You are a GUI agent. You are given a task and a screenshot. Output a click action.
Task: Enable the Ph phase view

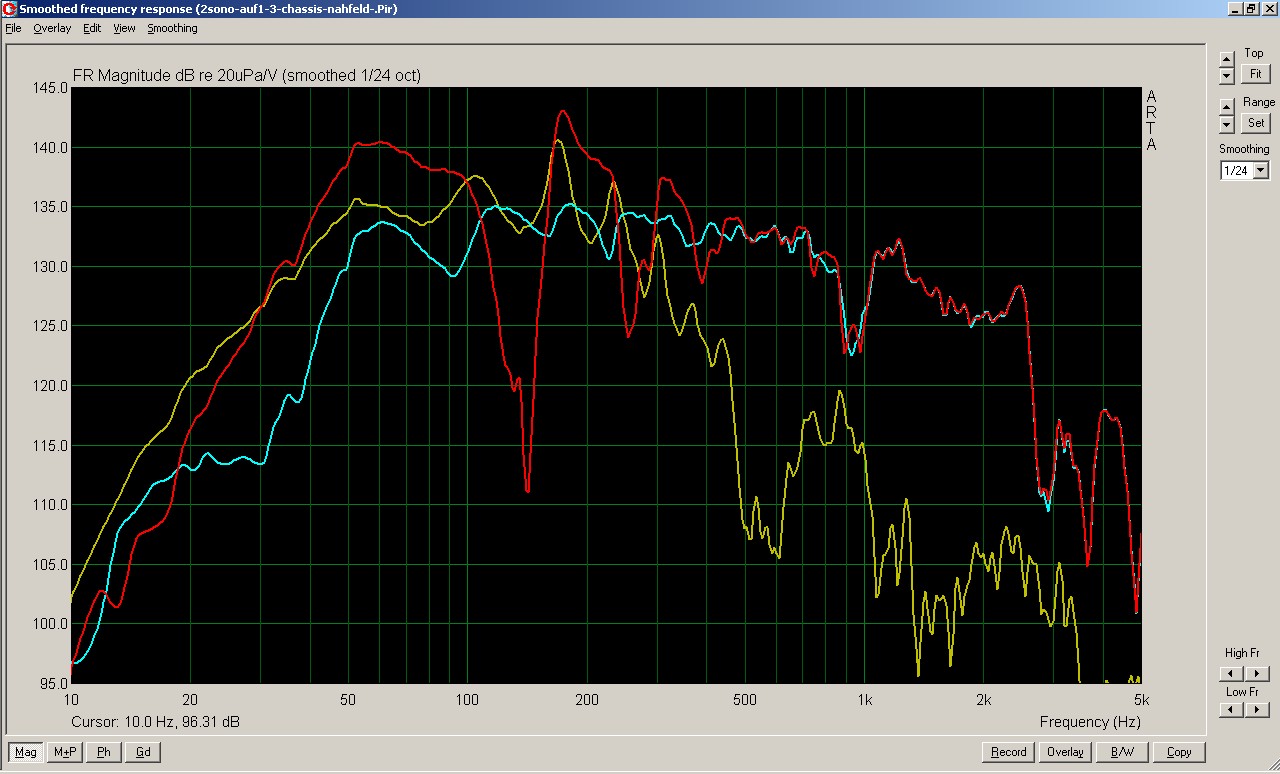tap(104, 752)
